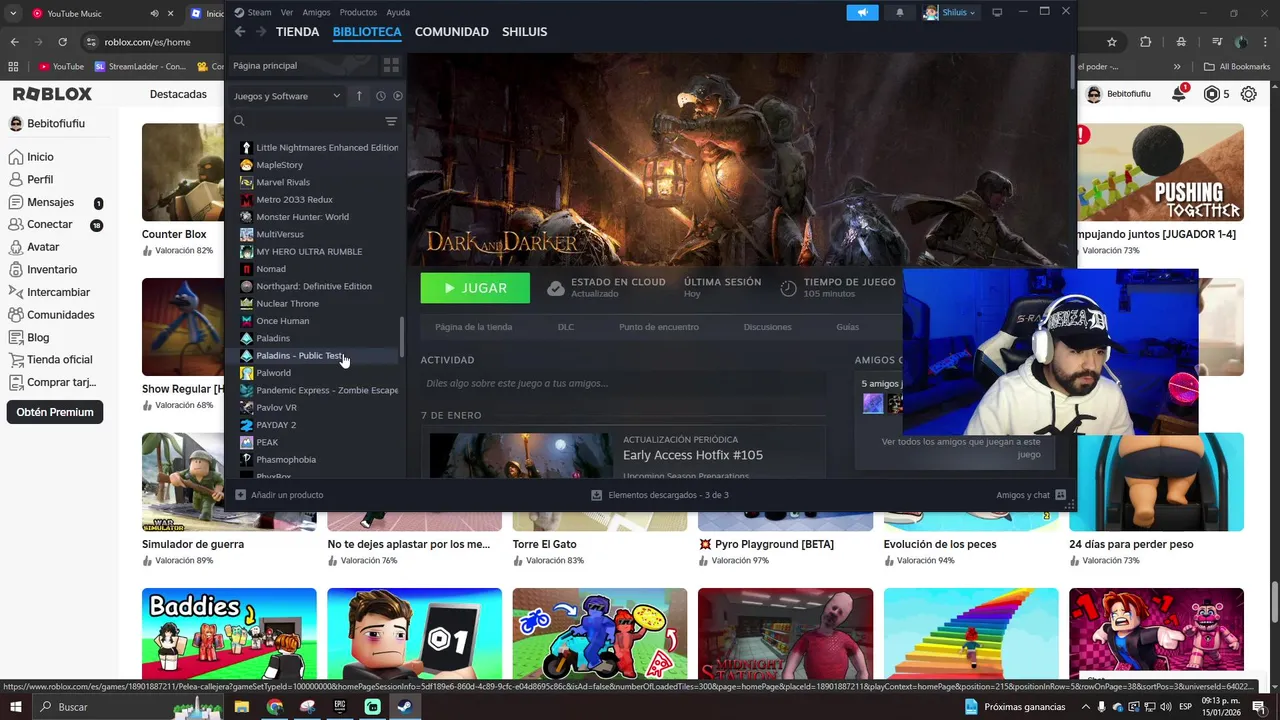Expand the Juegos y Software dropdown
The width and height of the screenshot is (1280, 720).
(x=287, y=96)
